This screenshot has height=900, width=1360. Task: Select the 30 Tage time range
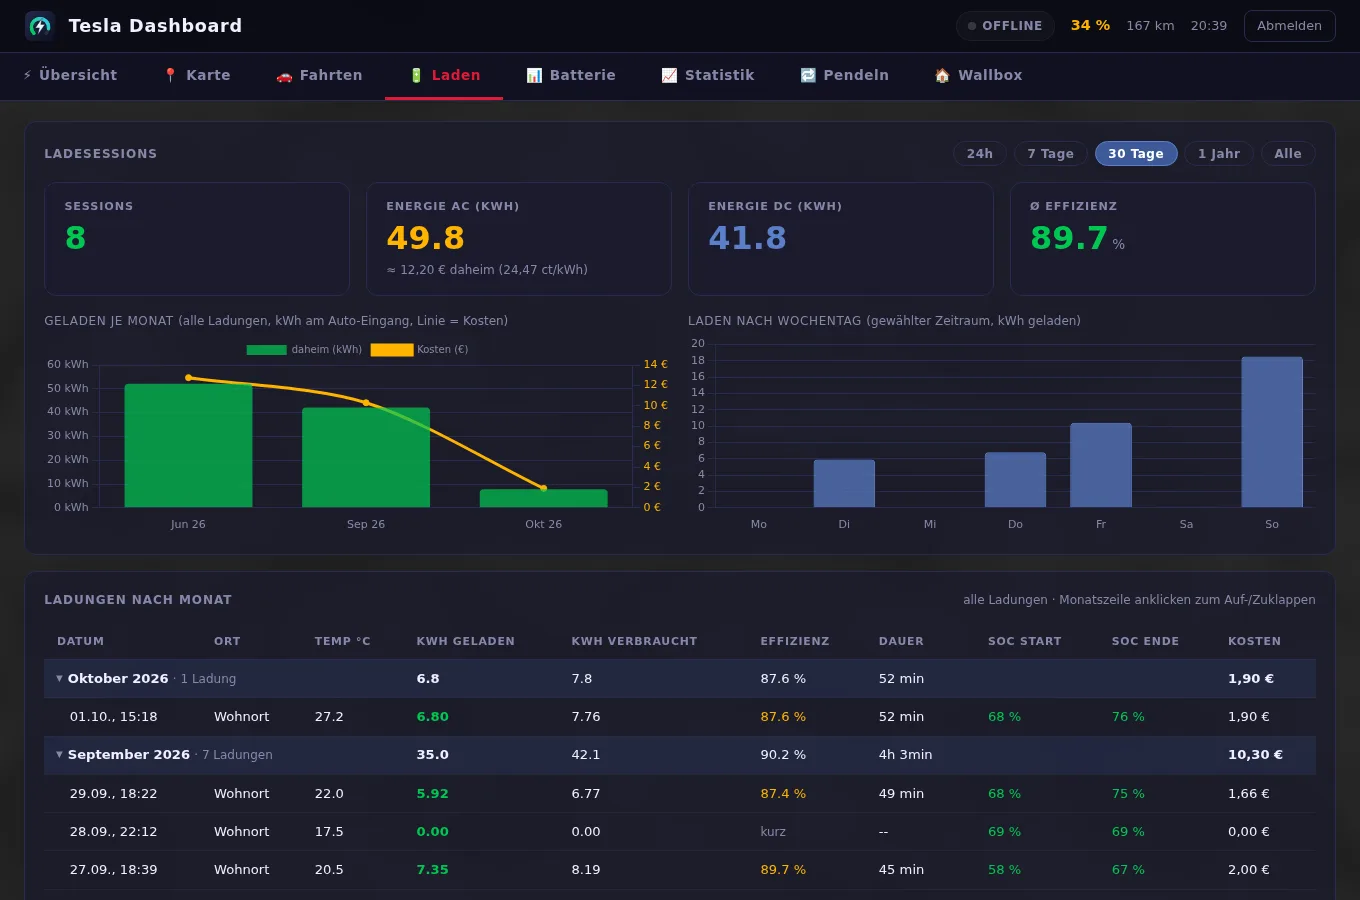point(1136,153)
